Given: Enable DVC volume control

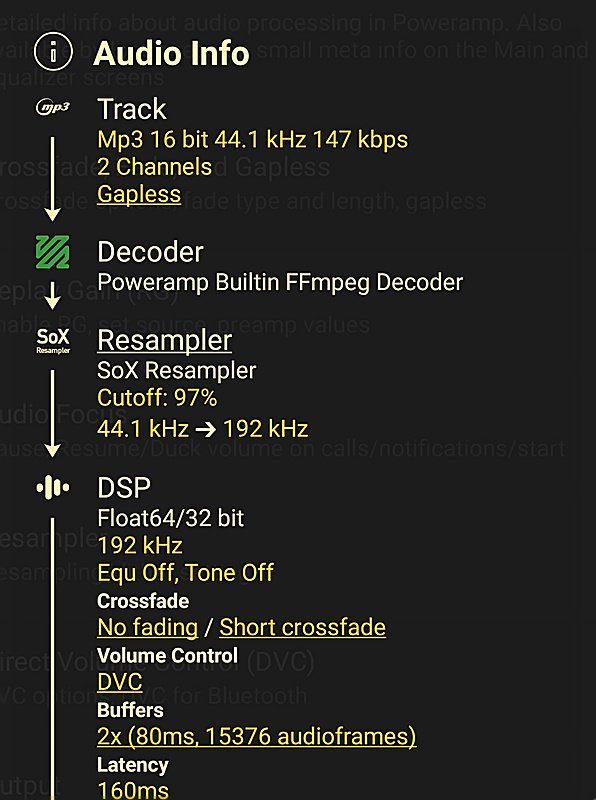Looking at the screenshot, I should coord(118,680).
